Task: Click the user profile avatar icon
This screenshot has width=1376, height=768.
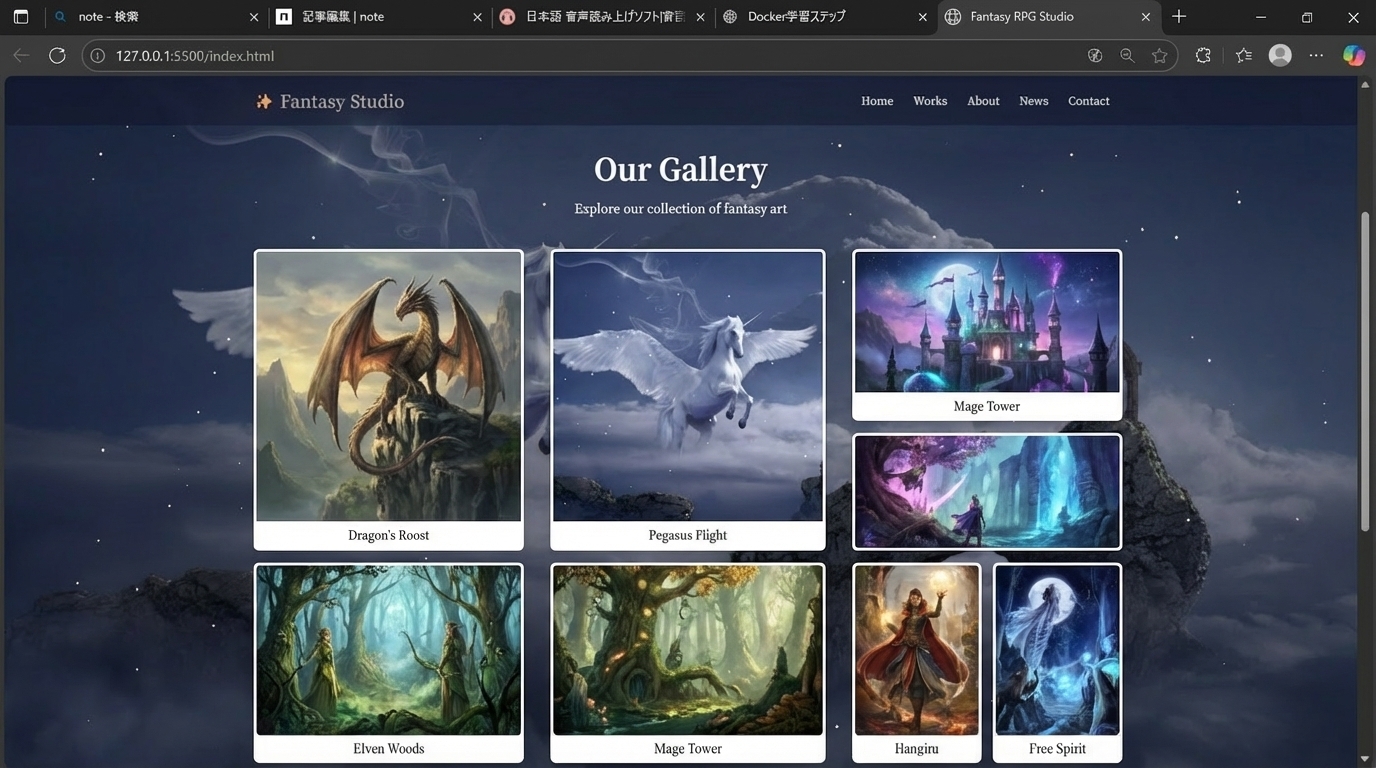Action: tap(1280, 56)
